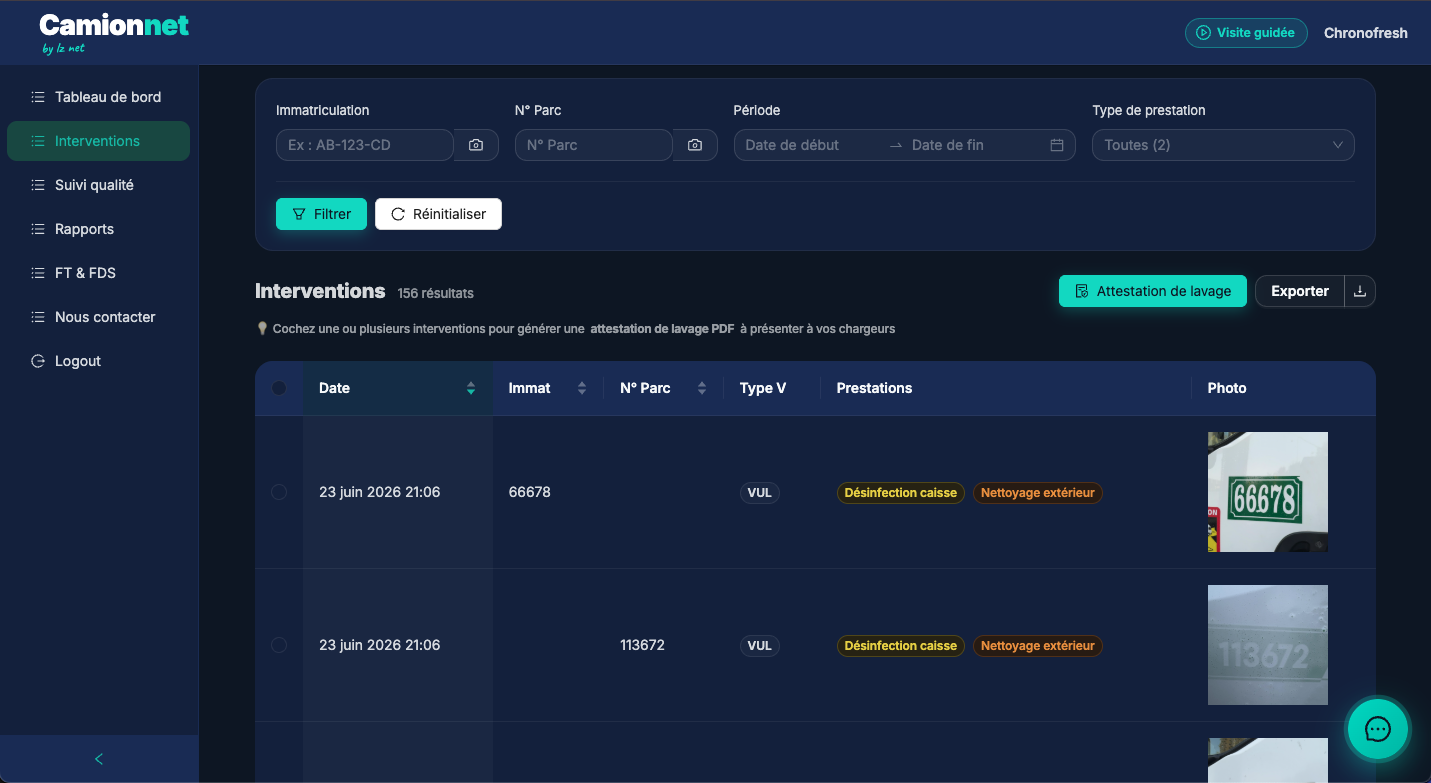Click the Camionnet logo

[114, 32]
